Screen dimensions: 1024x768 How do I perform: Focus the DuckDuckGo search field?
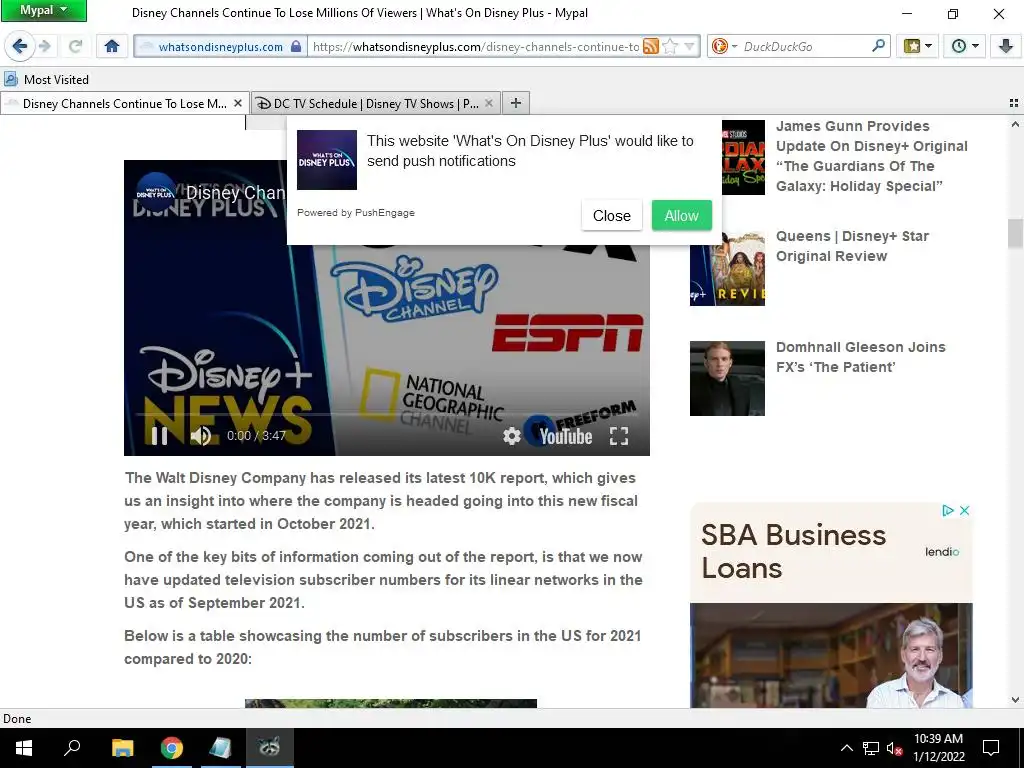point(805,46)
